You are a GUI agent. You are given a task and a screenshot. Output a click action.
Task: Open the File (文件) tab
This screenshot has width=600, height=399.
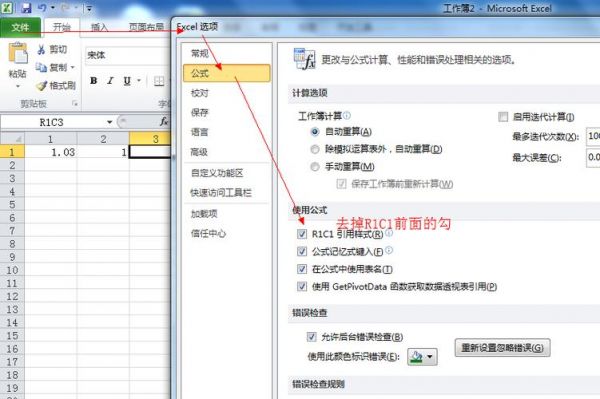pyautogui.click(x=20, y=27)
